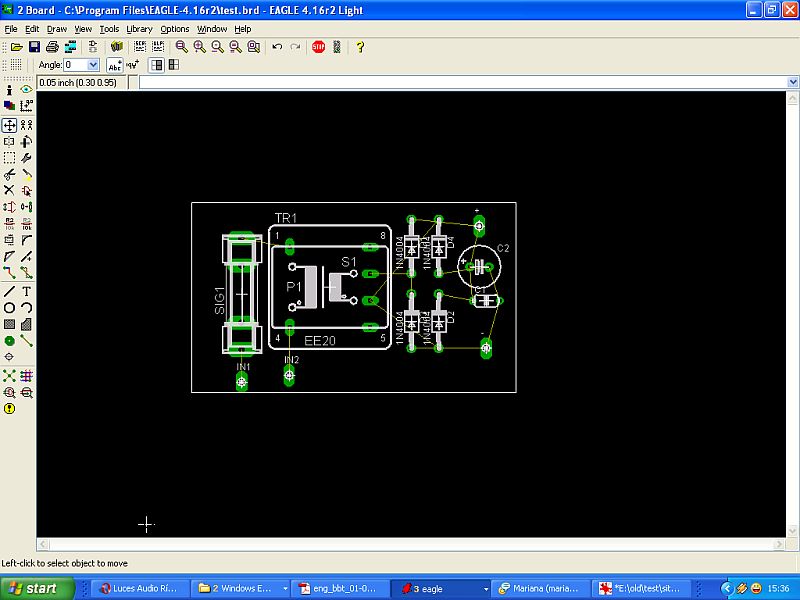The width and height of the screenshot is (800, 600).
Task: Click the zoom out magnifier
Action: 217,47
